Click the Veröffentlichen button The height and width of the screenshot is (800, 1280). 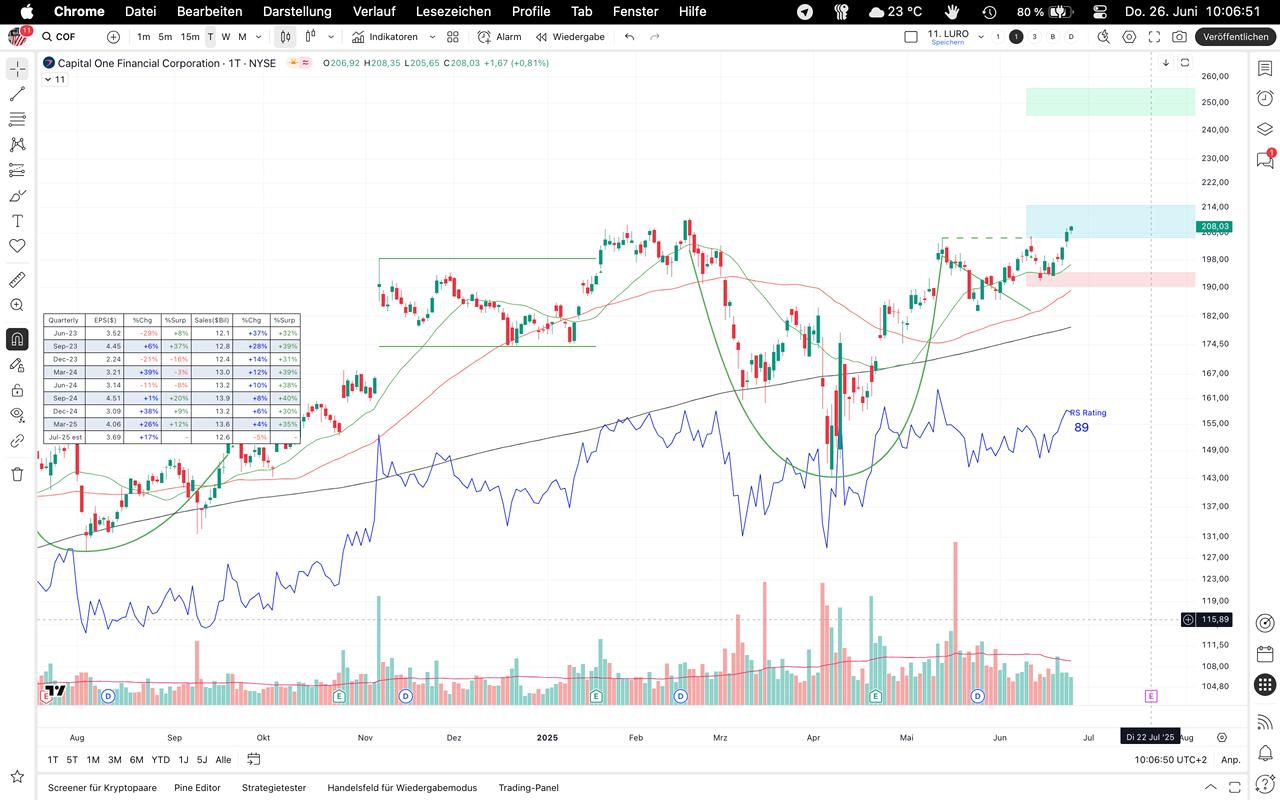pos(1235,37)
